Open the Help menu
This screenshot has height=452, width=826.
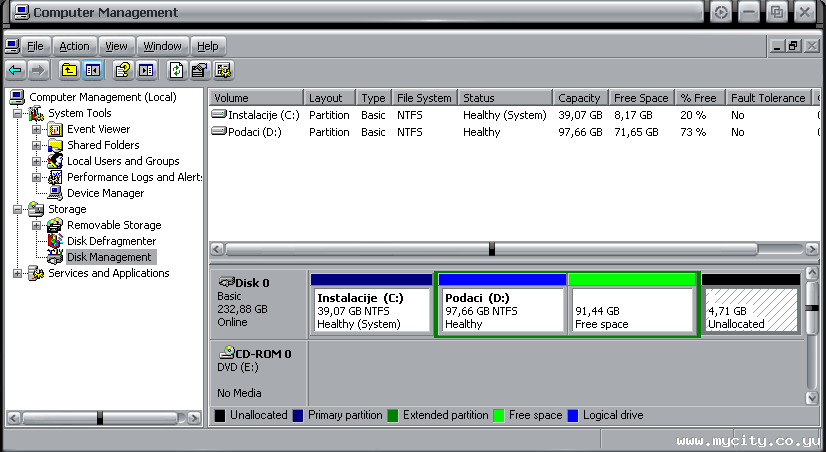(208, 46)
